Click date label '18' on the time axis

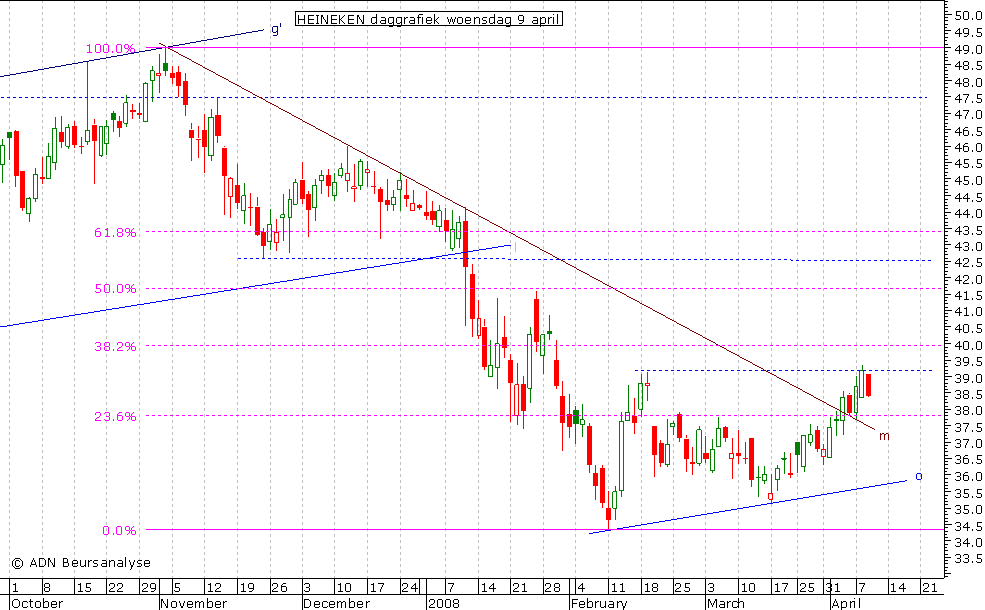pos(650,587)
